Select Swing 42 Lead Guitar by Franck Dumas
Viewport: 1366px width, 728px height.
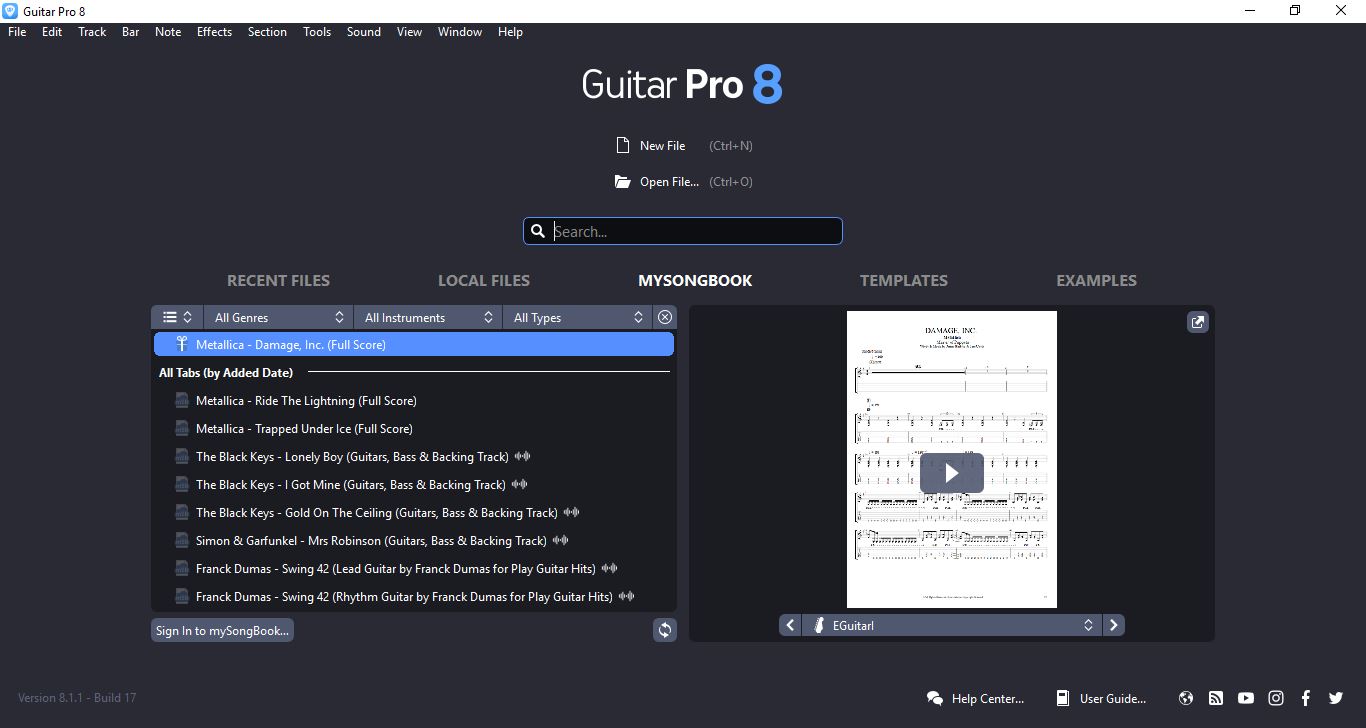coord(414,568)
